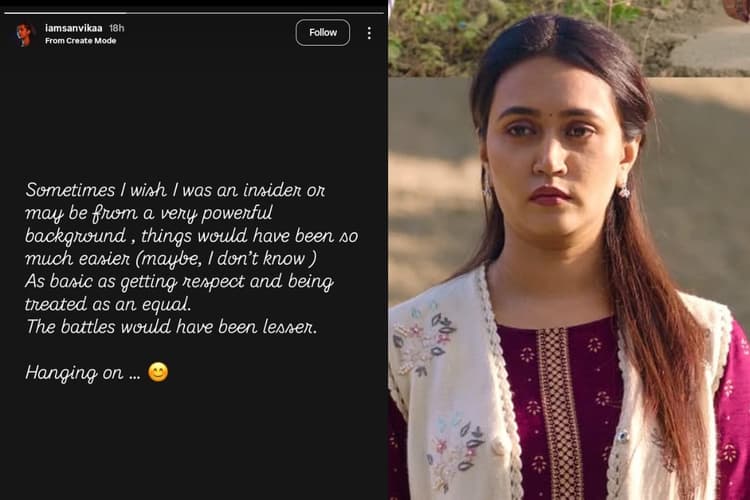Click the story progress bar at top
This screenshot has height=500, width=750.
tap(193, 12)
